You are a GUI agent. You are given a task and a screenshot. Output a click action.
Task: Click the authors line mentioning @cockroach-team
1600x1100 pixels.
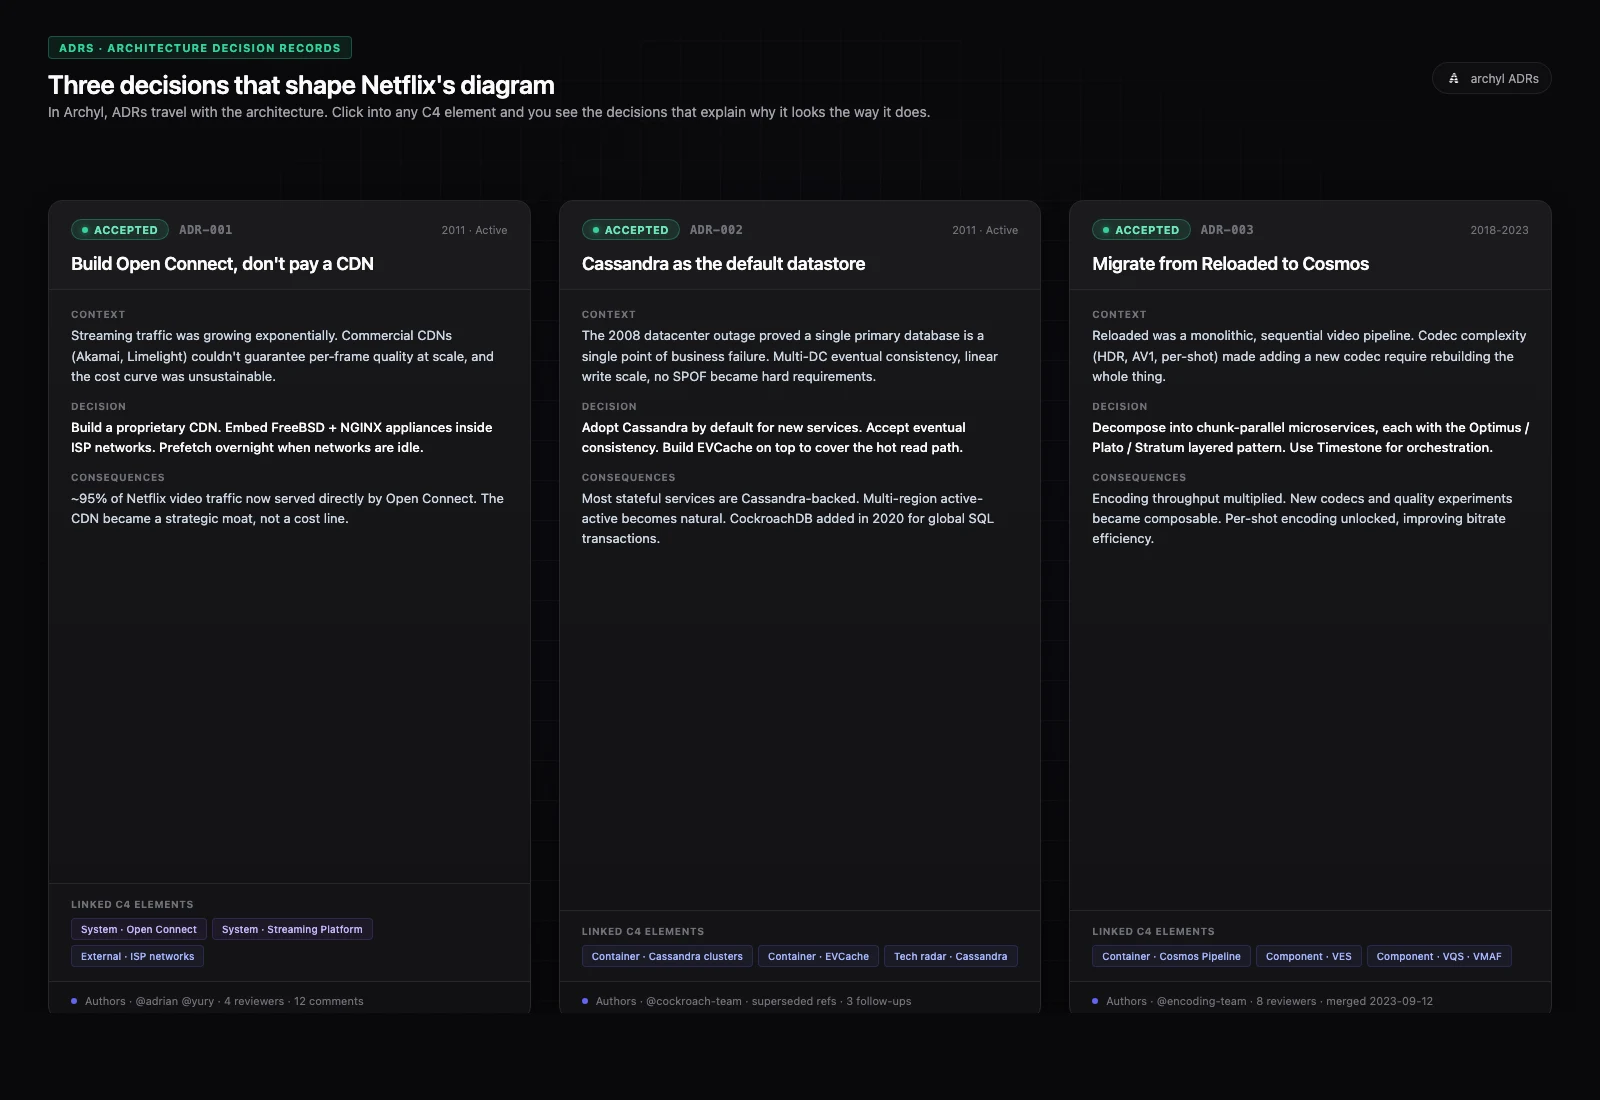pos(753,1001)
